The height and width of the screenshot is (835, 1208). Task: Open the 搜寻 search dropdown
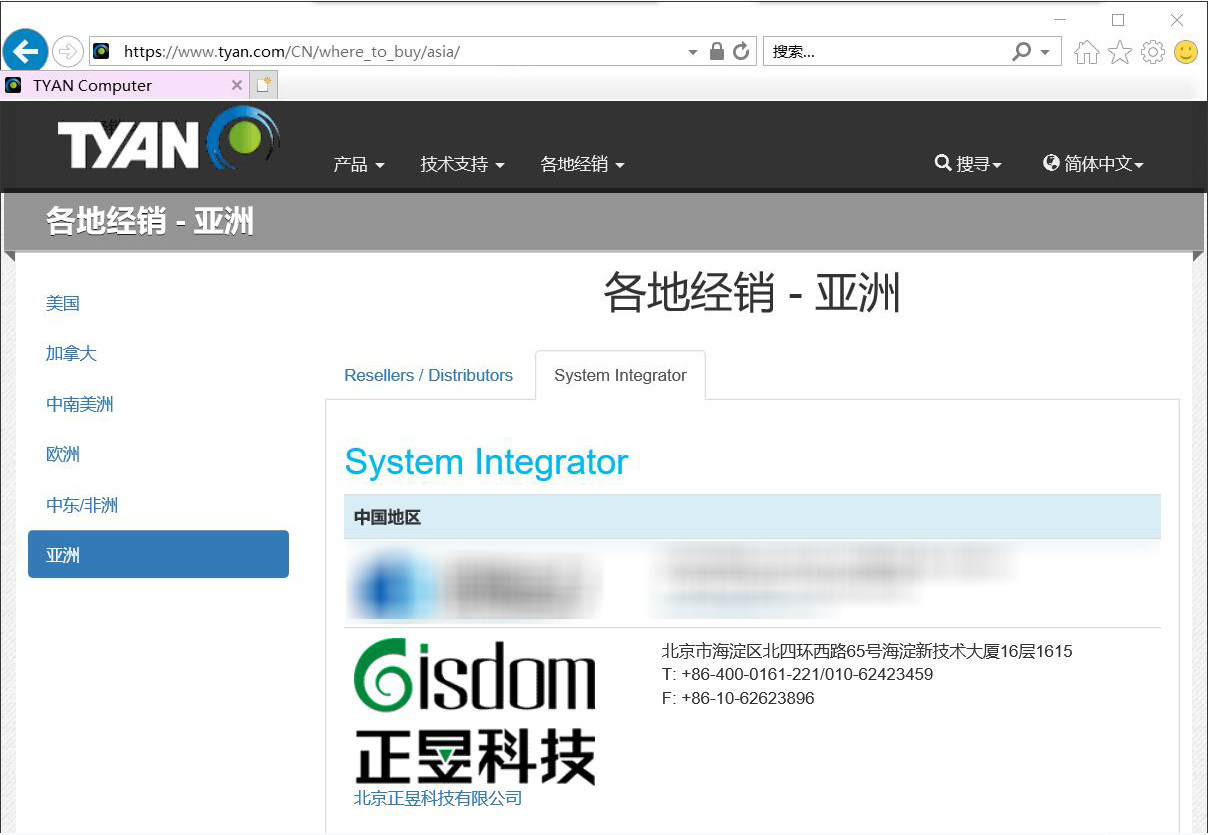pyautogui.click(x=968, y=163)
